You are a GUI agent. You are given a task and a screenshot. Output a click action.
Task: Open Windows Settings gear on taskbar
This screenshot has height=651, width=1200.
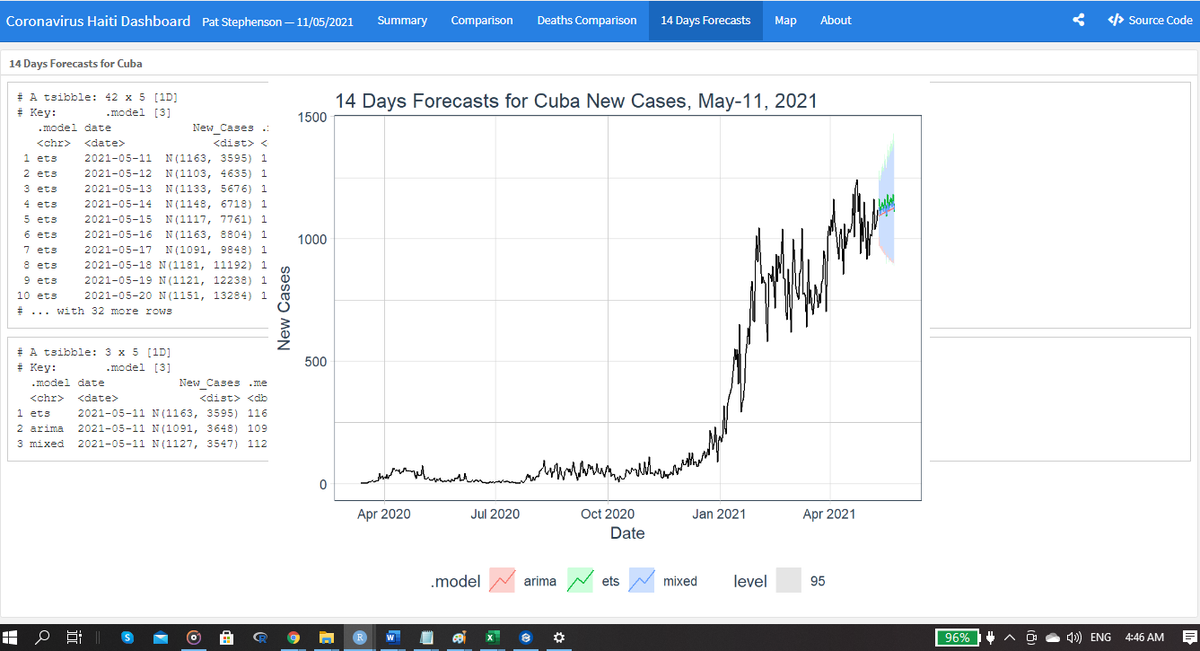[x=558, y=637]
